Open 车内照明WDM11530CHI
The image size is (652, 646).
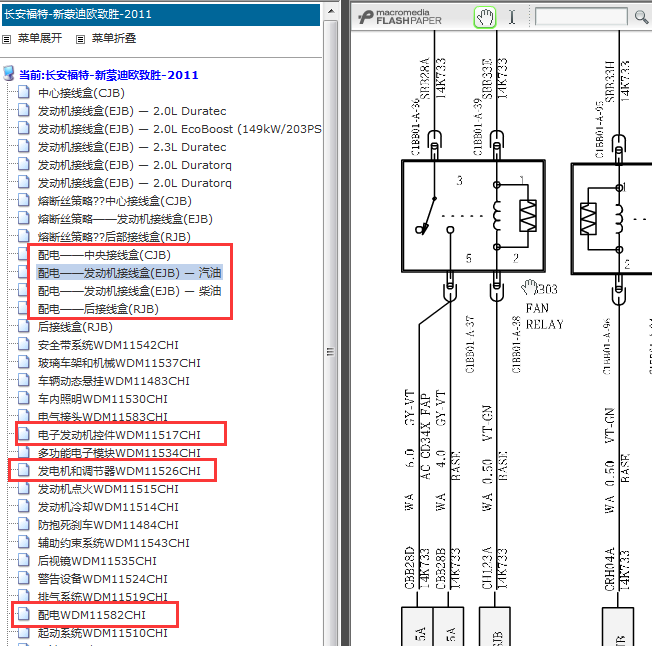[103, 399]
